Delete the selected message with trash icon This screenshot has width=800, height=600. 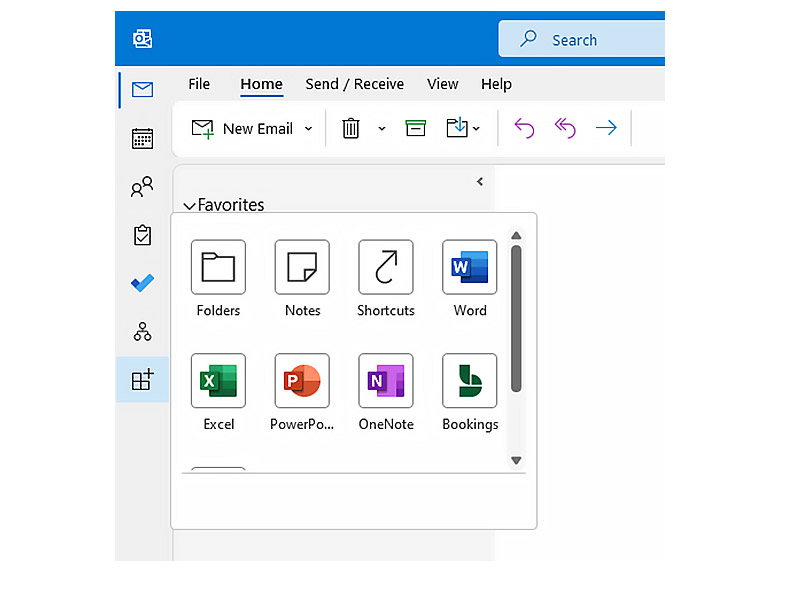[x=351, y=128]
